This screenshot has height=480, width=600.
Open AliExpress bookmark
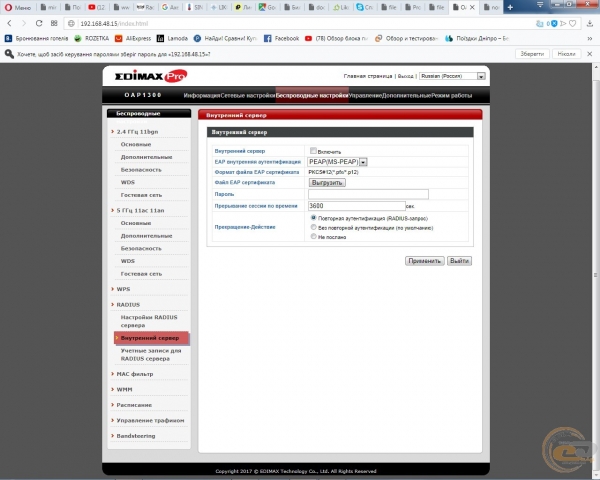coord(133,38)
